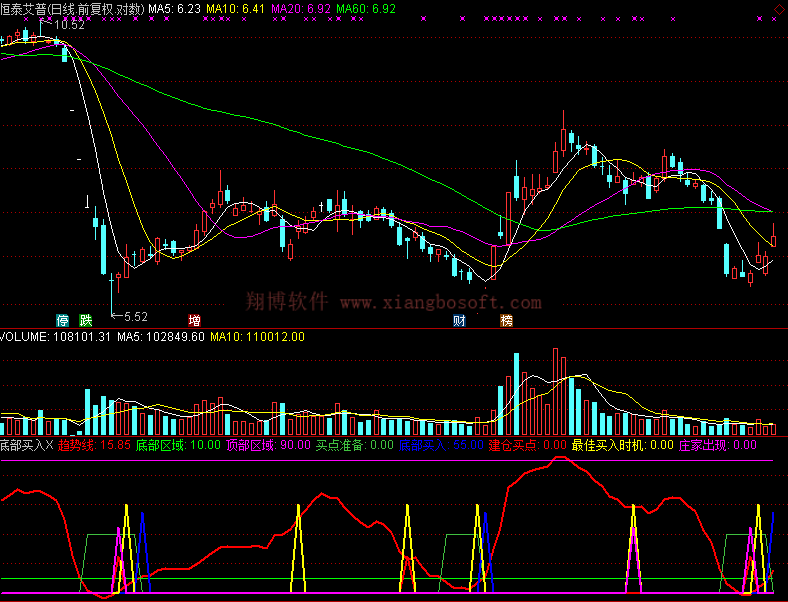Click the green 底部区域: 10.00 label
The image size is (788, 602).
[178, 445]
